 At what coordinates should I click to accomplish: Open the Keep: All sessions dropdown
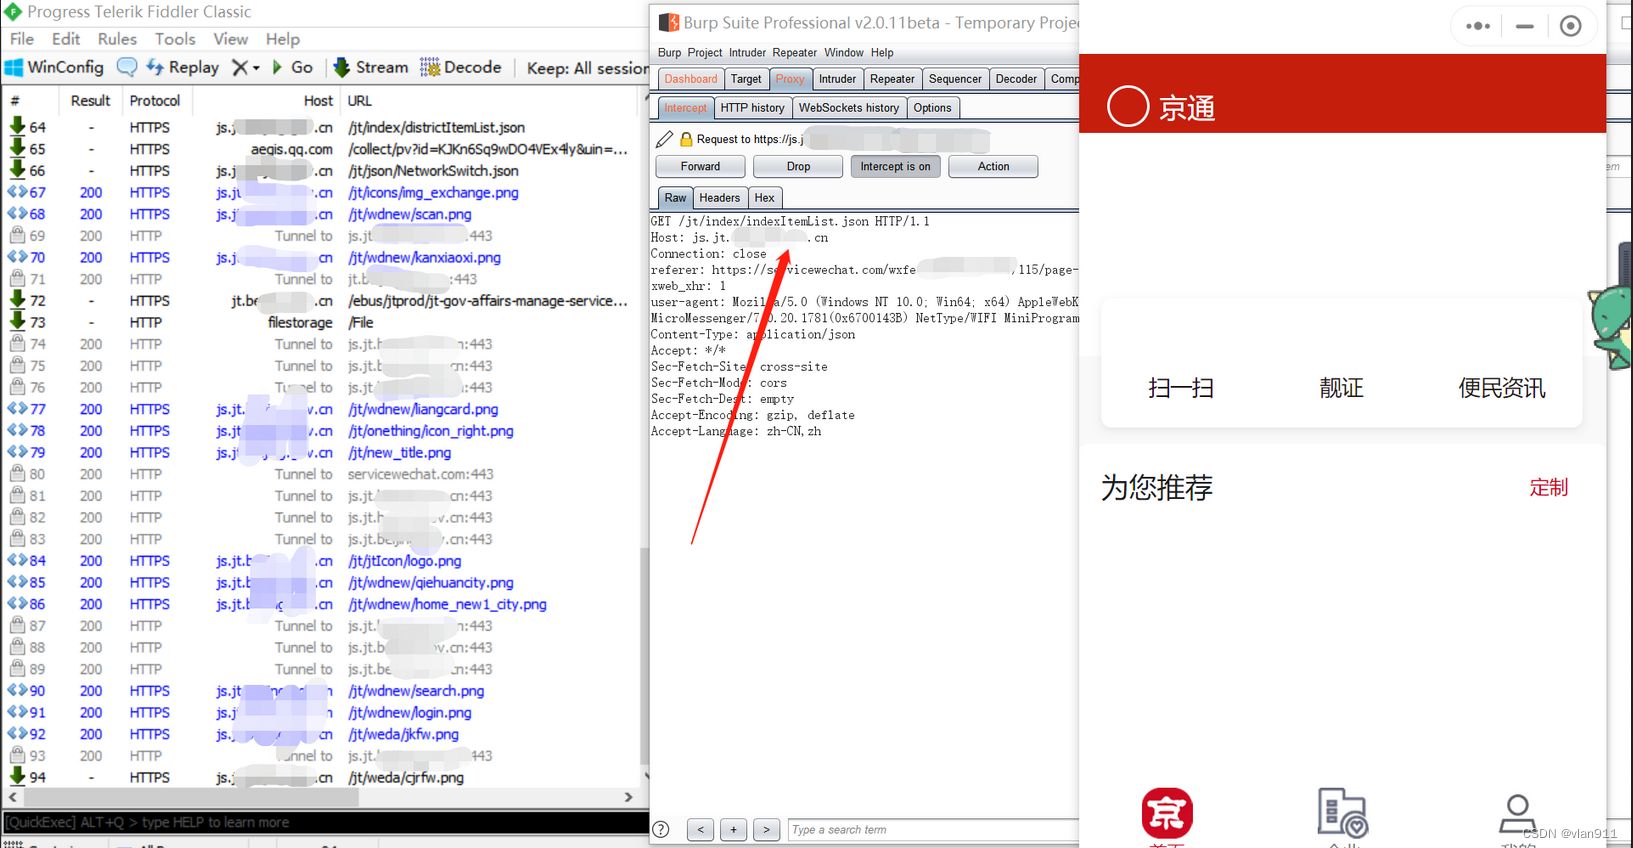point(587,68)
